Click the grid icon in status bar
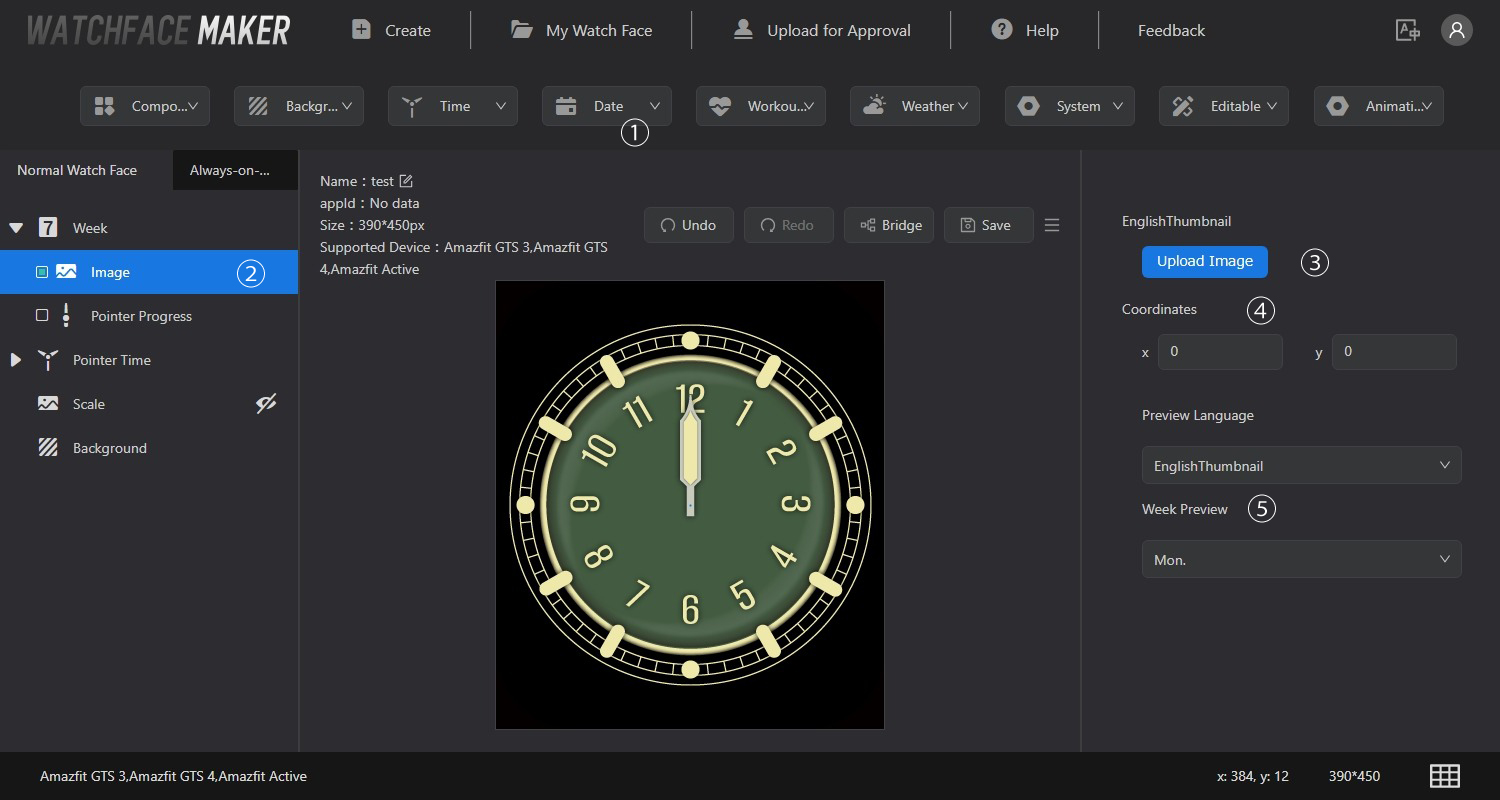The height and width of the screenshot is (800, 1500). [x=1444, y=776]
